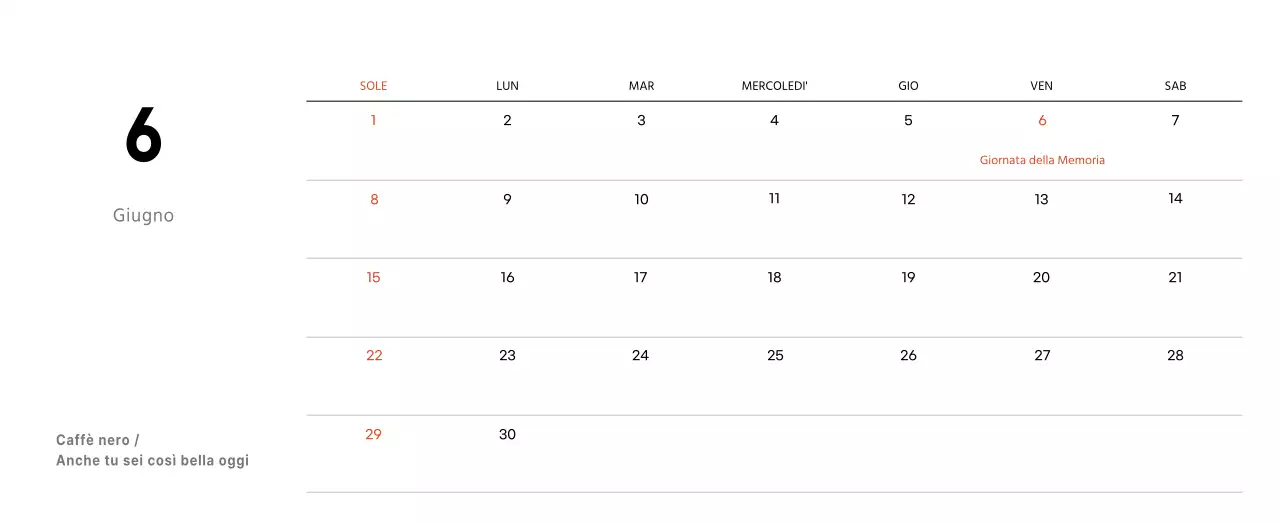Open the Giornata della Memoria event label
1280x522 pixels.
1042,160
